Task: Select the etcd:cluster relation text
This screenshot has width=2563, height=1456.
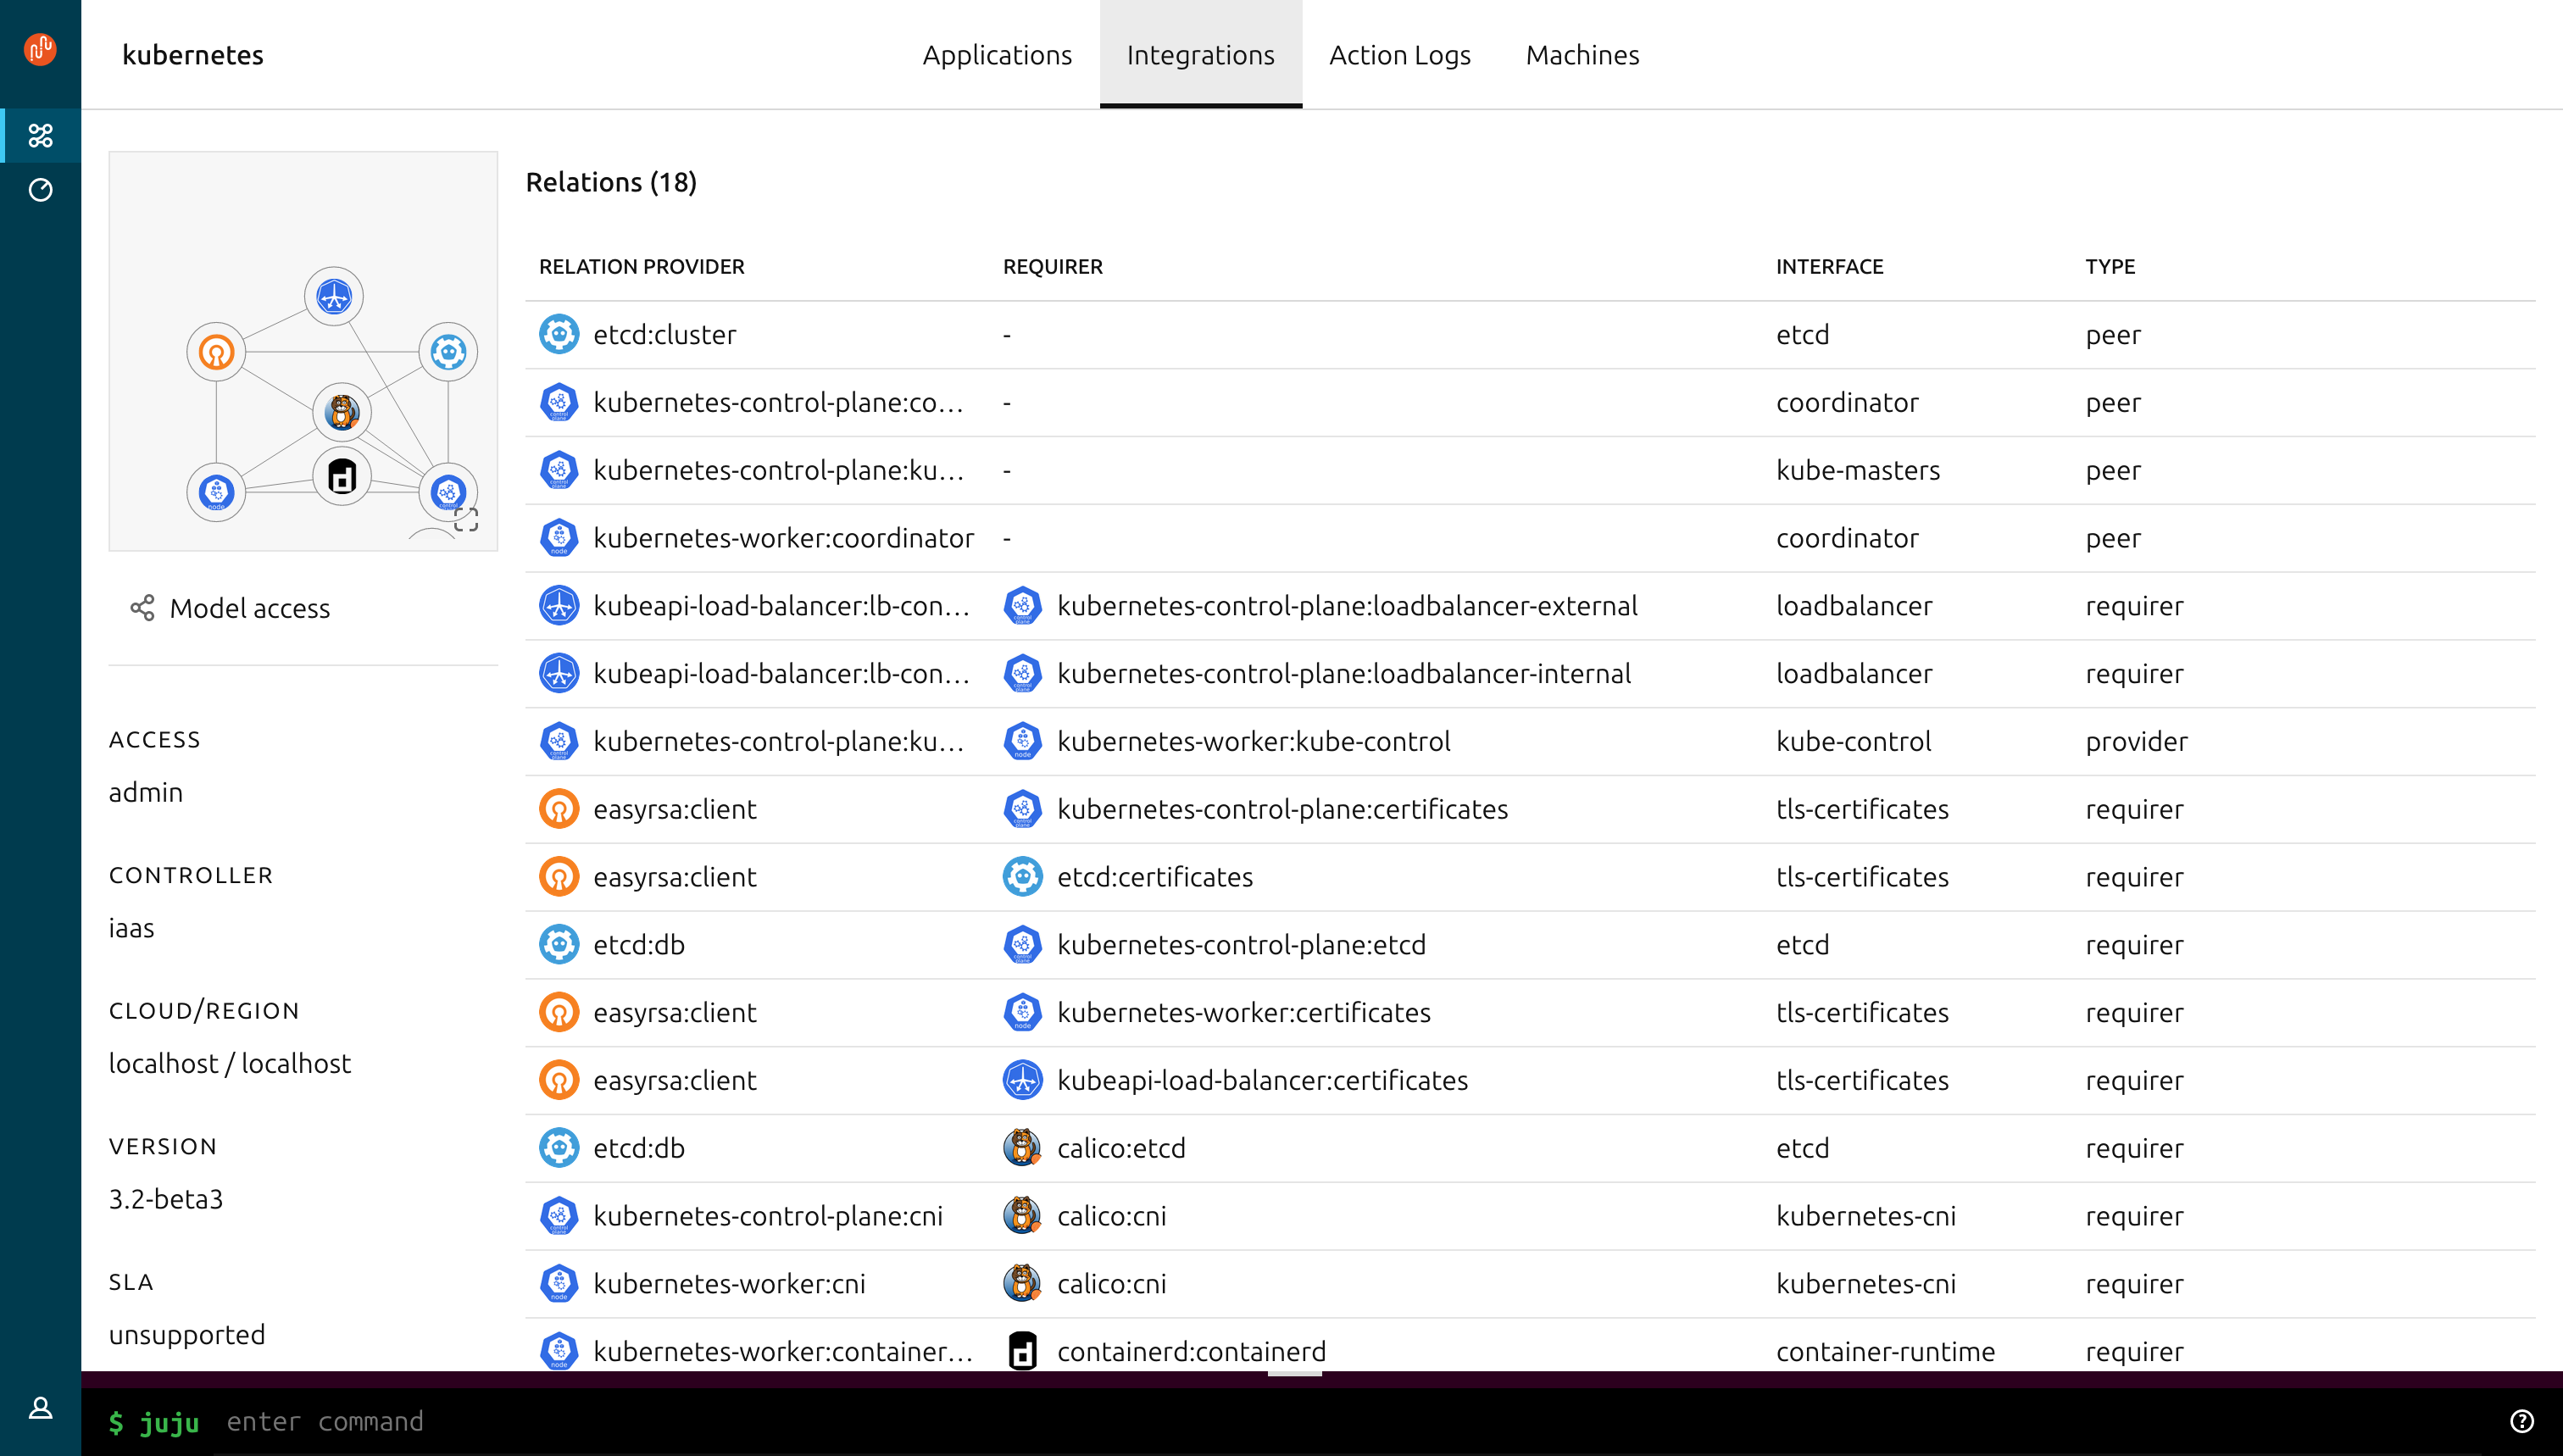Action: (x=664, y=334)
